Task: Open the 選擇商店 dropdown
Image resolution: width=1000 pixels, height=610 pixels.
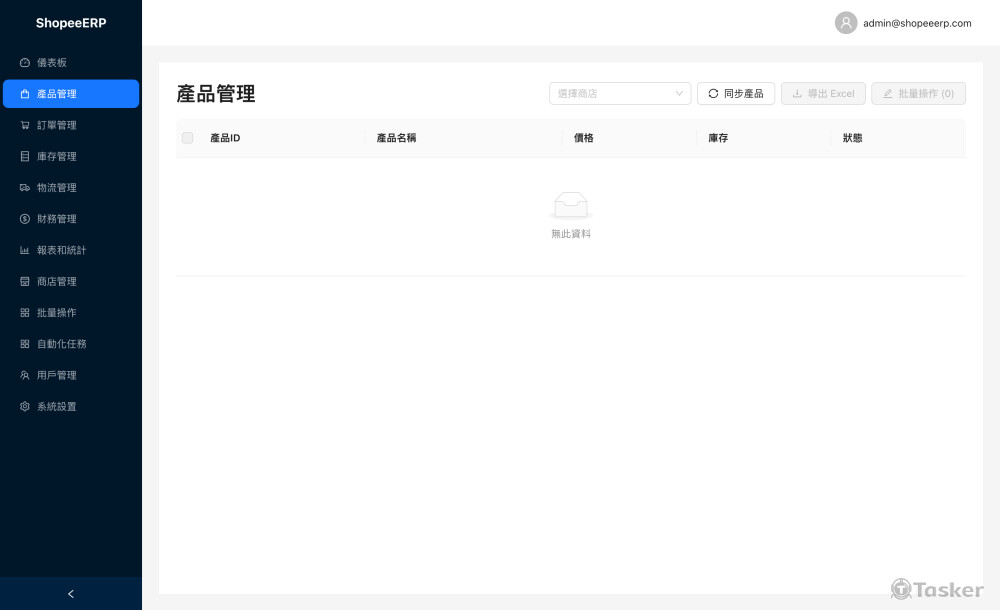Action: pyautogui.click(x=620, y=93)
